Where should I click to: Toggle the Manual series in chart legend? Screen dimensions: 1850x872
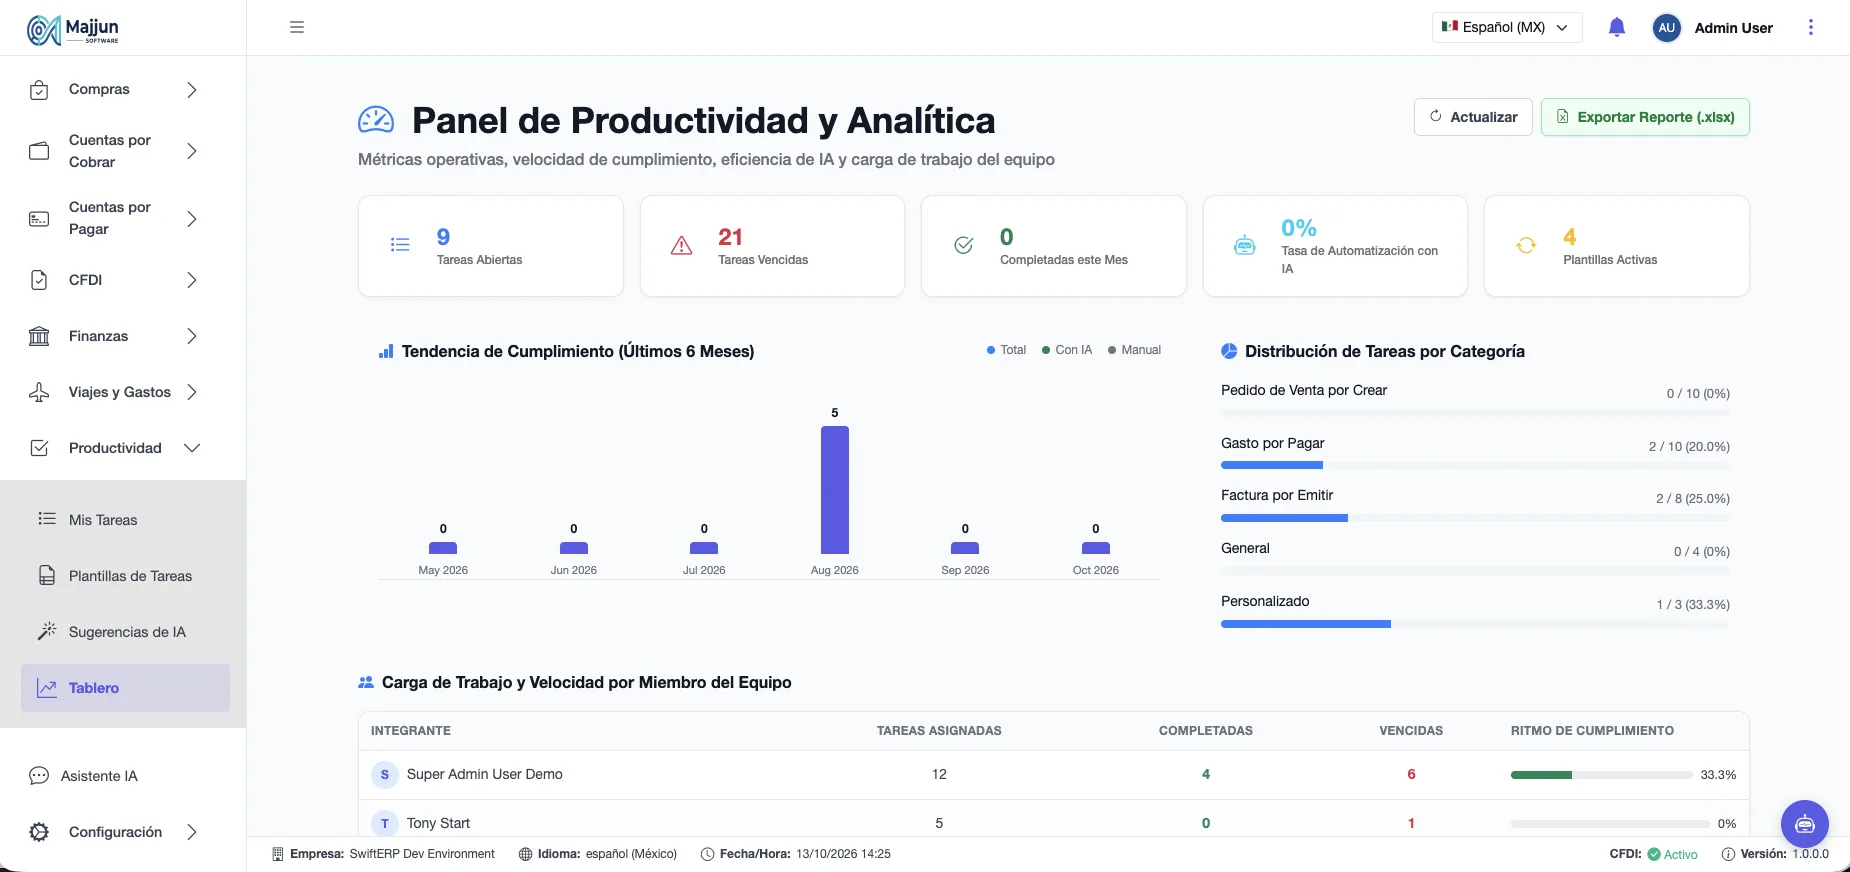(x=1134, y=350)
